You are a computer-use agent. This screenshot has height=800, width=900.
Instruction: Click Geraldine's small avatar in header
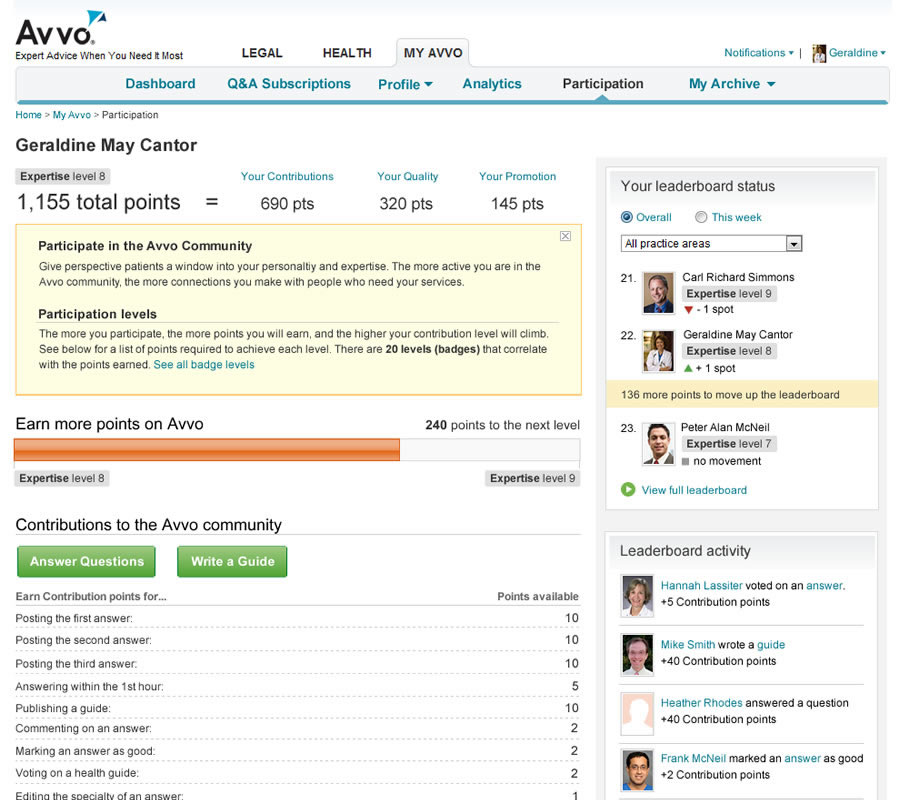click(x=819, y=53)
